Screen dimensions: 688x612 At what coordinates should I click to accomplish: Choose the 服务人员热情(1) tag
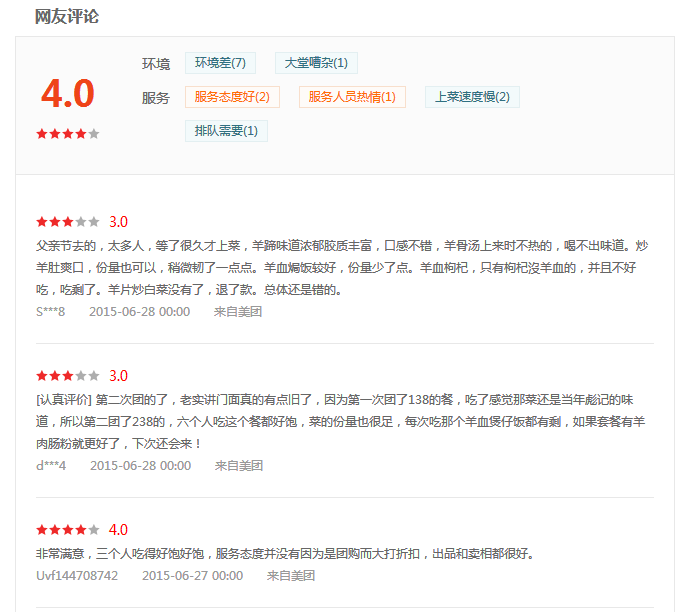352,97
